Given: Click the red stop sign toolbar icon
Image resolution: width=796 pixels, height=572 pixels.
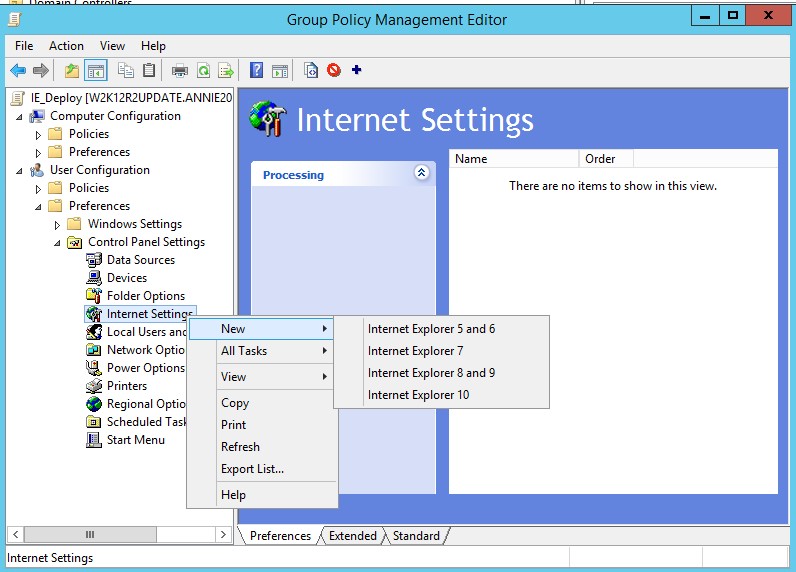Looking at the screenshot, I should (x=334, y=70).
